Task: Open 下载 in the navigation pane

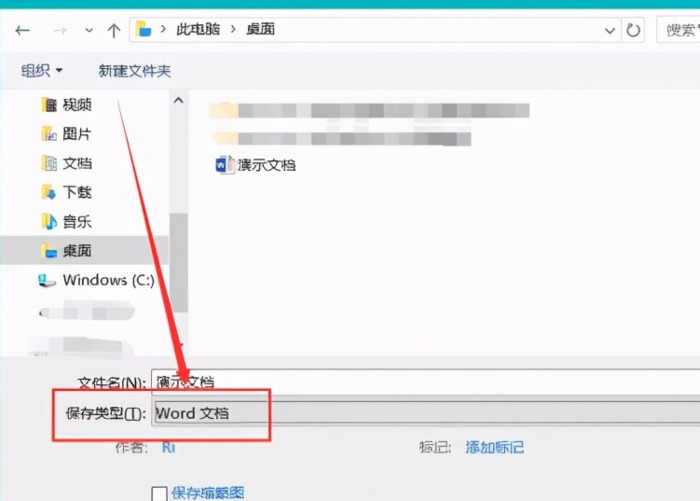Action: [77, 192]
